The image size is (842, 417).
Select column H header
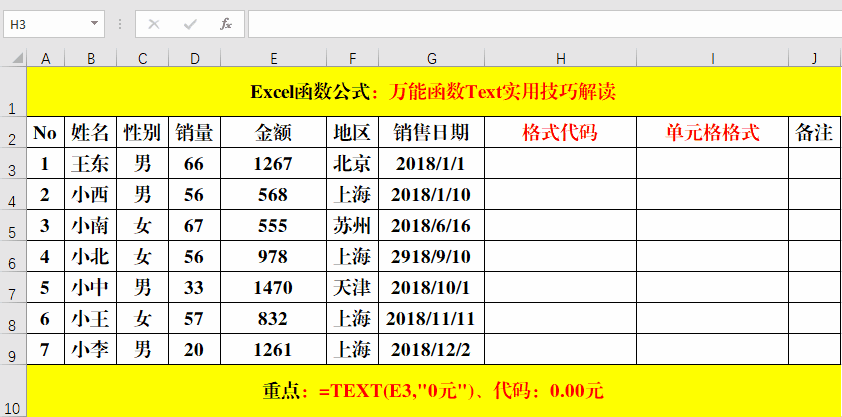(561, 58)
